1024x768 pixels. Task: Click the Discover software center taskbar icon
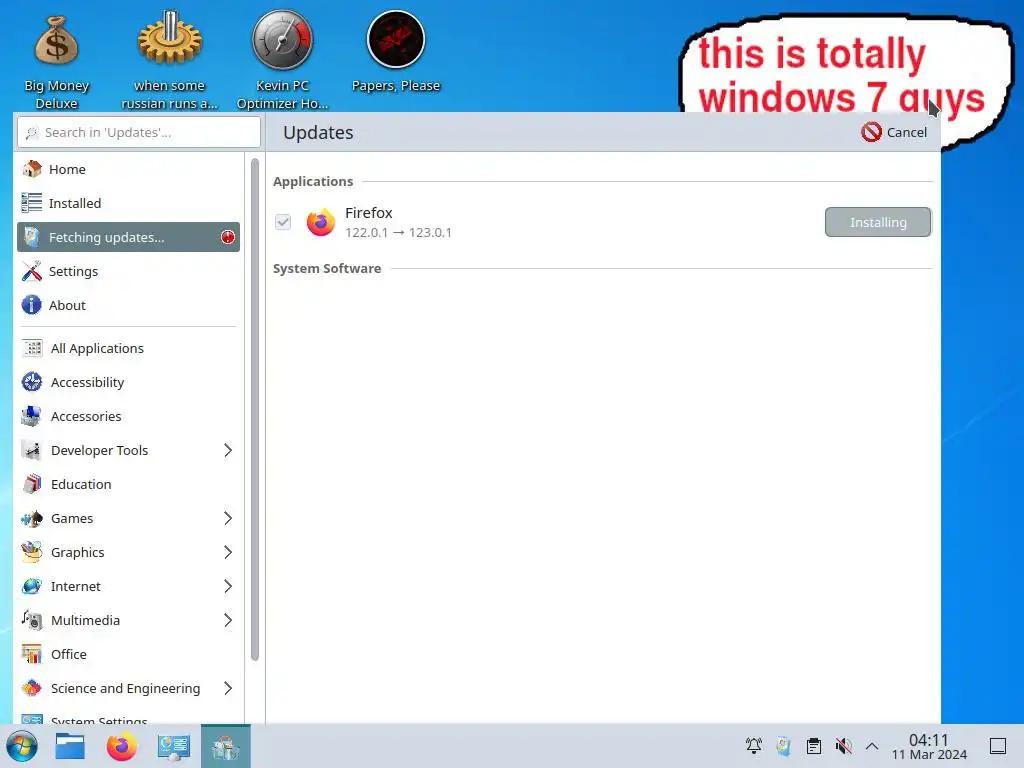point(225,746)
